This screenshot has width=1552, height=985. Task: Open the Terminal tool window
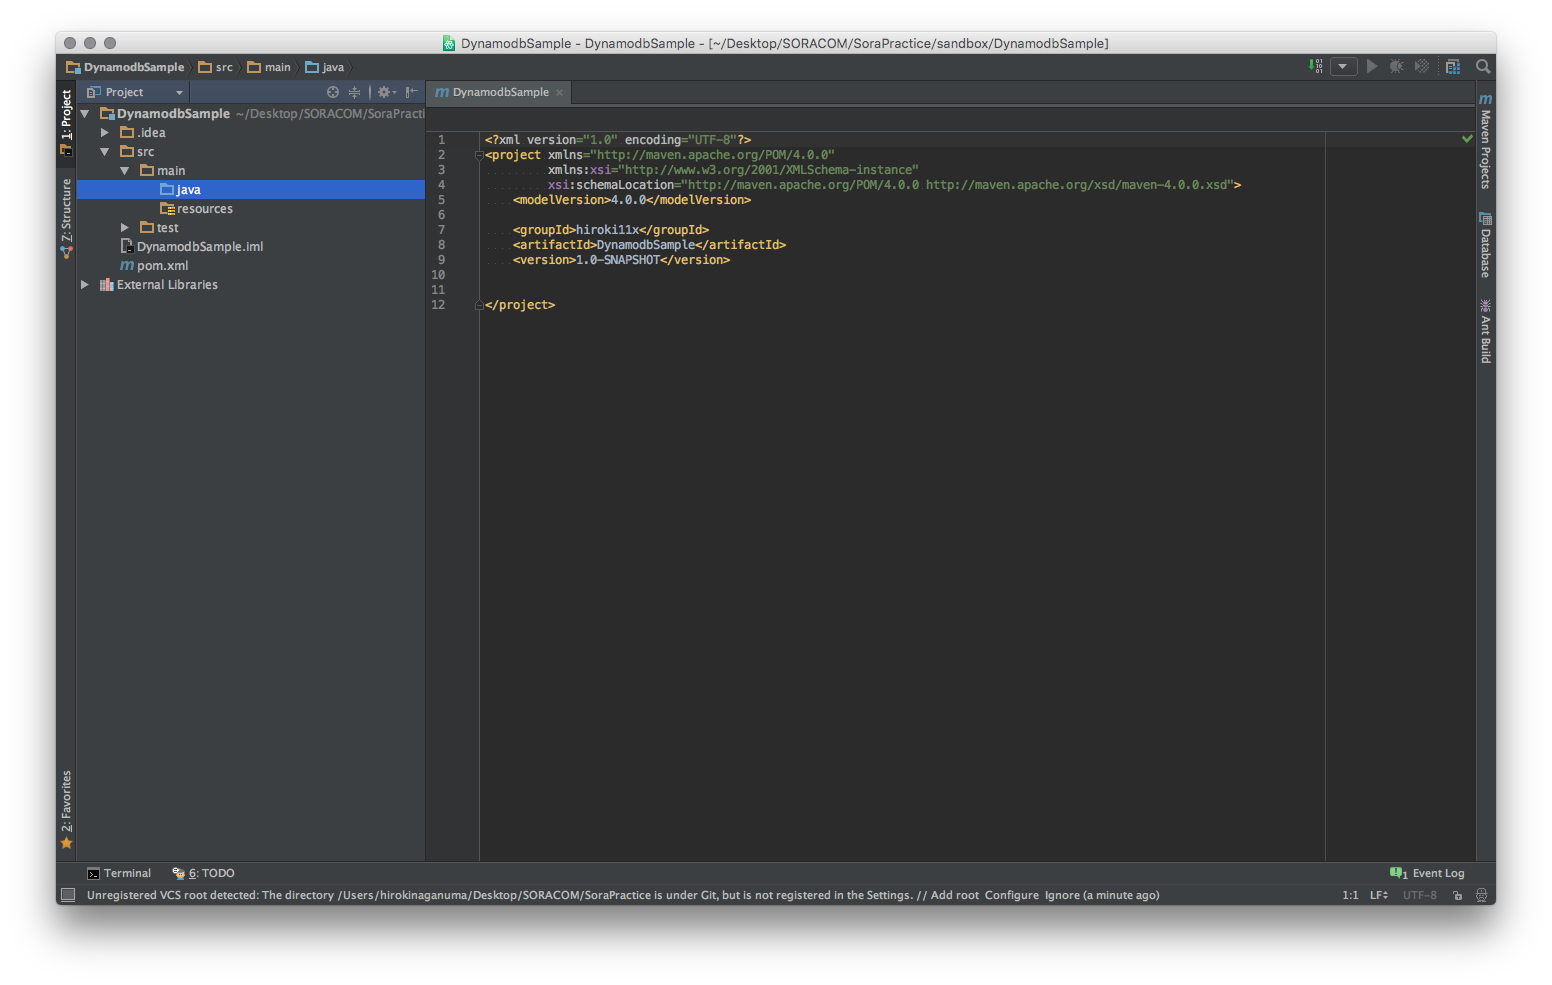click(x=118, y=872)
